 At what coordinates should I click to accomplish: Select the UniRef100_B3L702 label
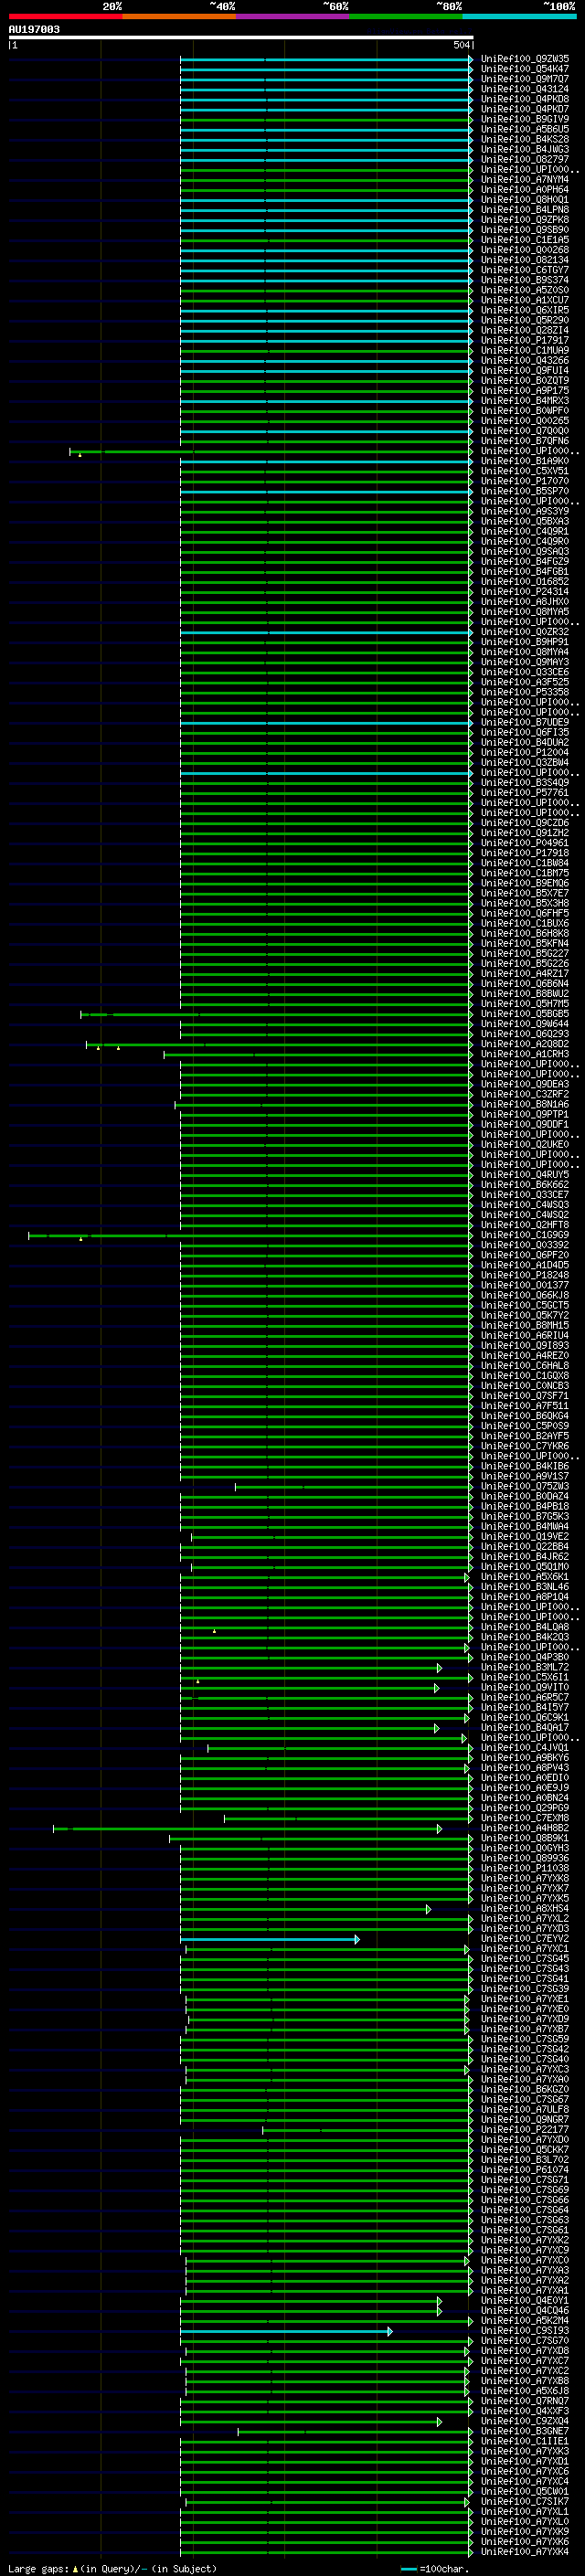(525, 2159)
